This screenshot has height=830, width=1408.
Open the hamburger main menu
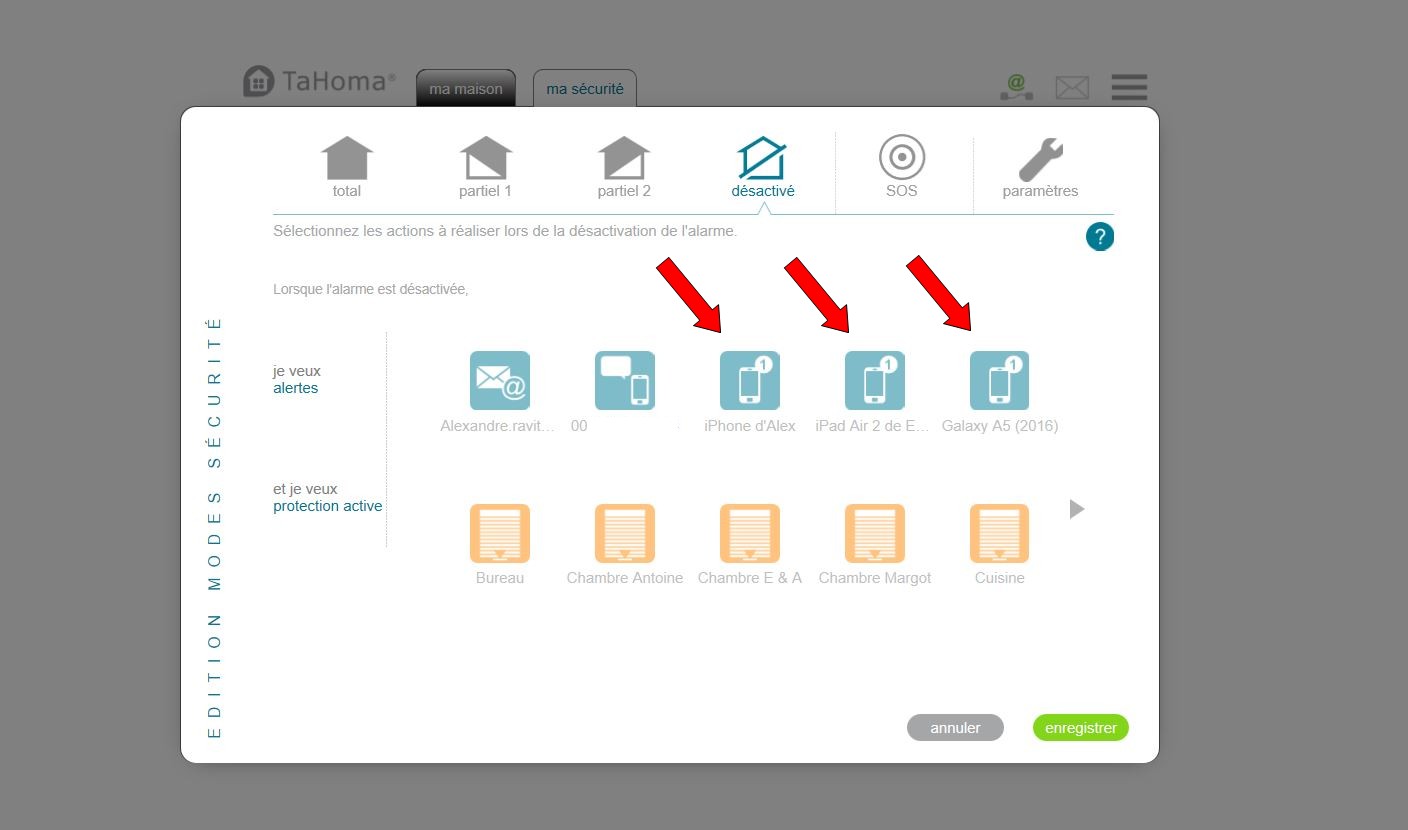click(1129, 87)
